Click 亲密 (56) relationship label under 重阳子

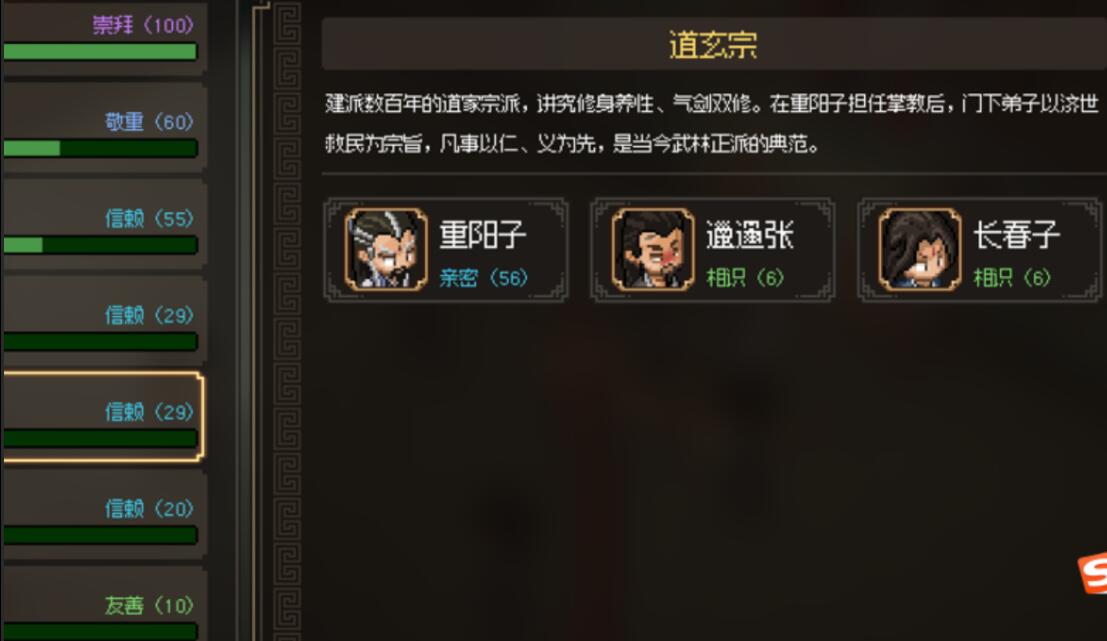click(483, 277)
